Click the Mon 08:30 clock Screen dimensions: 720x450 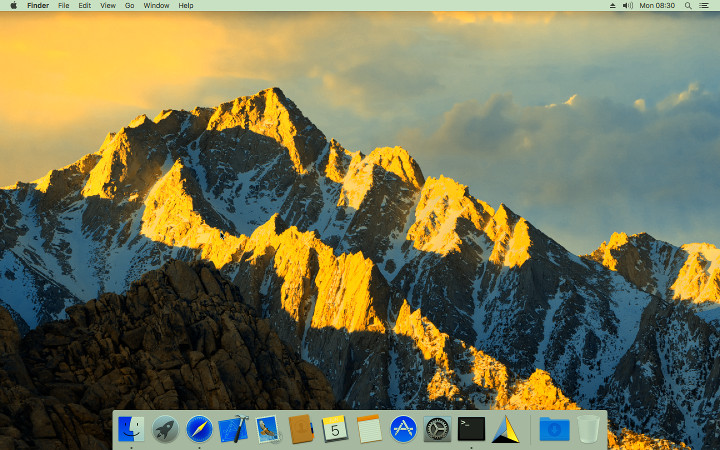coord(657,6)
